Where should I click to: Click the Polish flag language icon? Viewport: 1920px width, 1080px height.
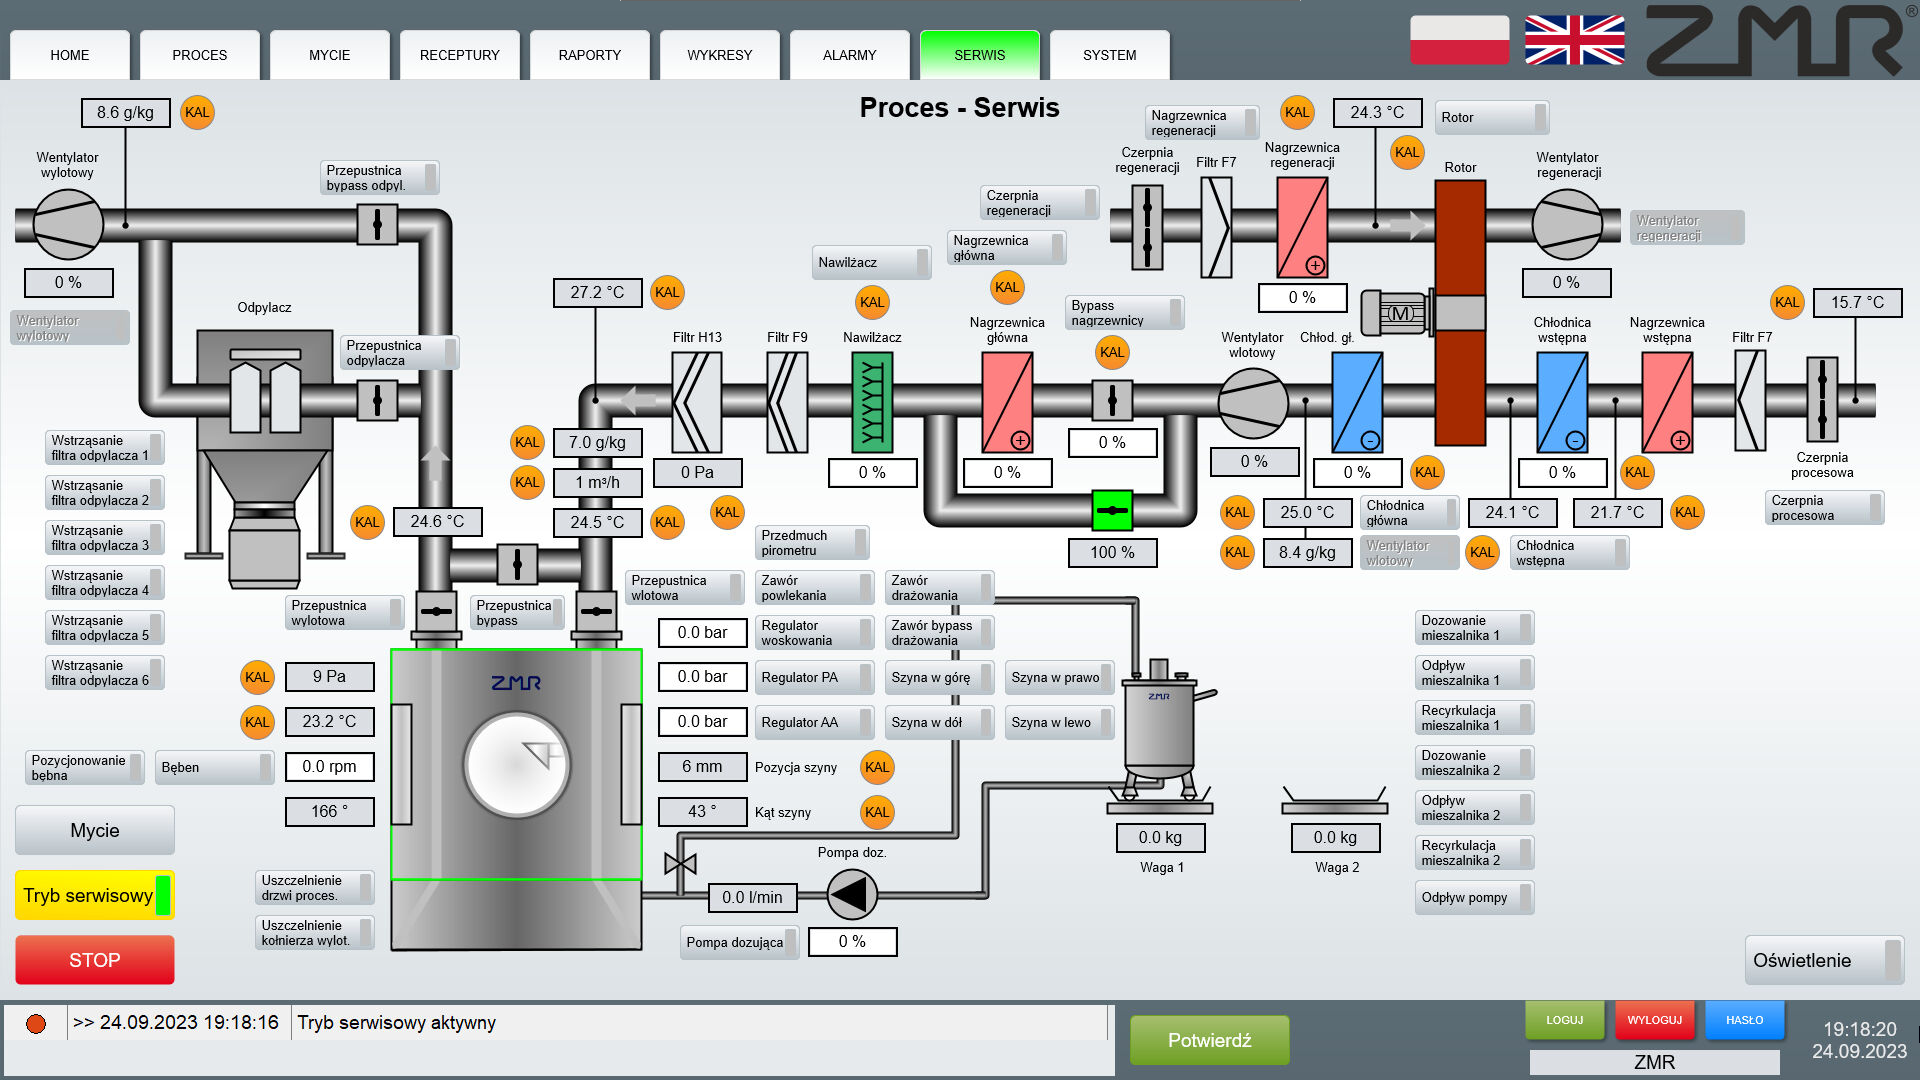click(x=1459, y=40)
